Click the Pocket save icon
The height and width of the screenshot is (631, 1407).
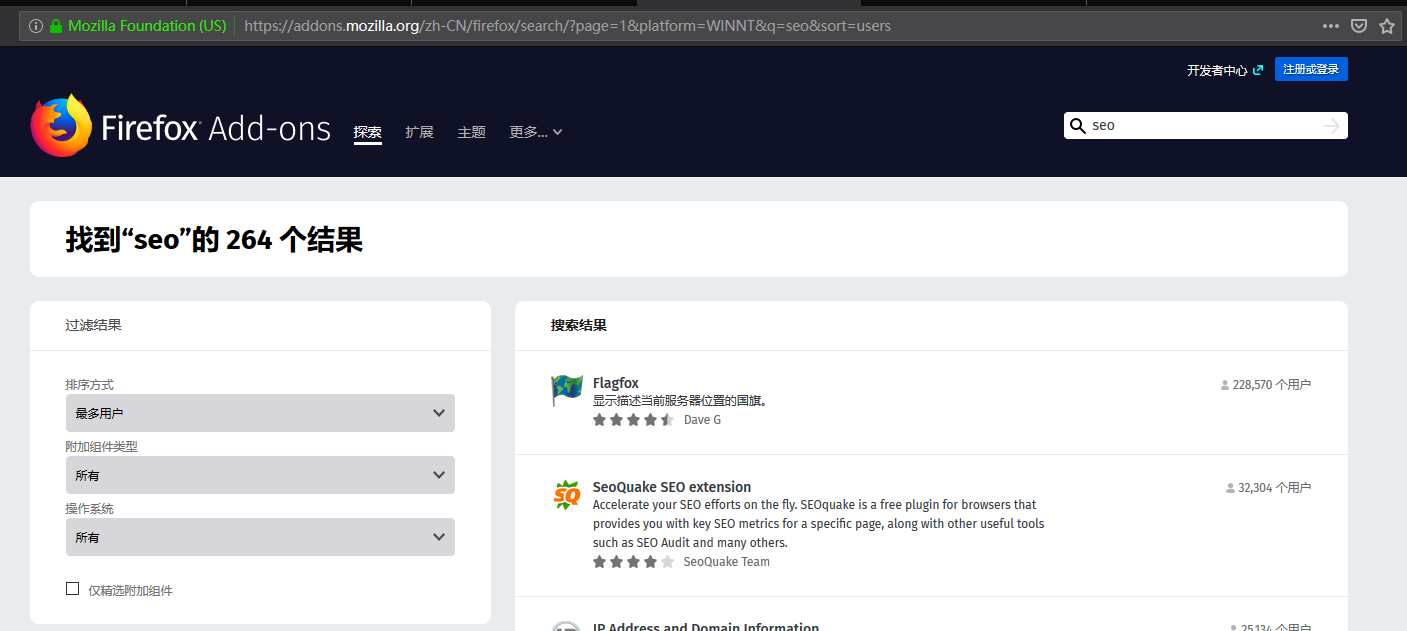pos(1359,26)
